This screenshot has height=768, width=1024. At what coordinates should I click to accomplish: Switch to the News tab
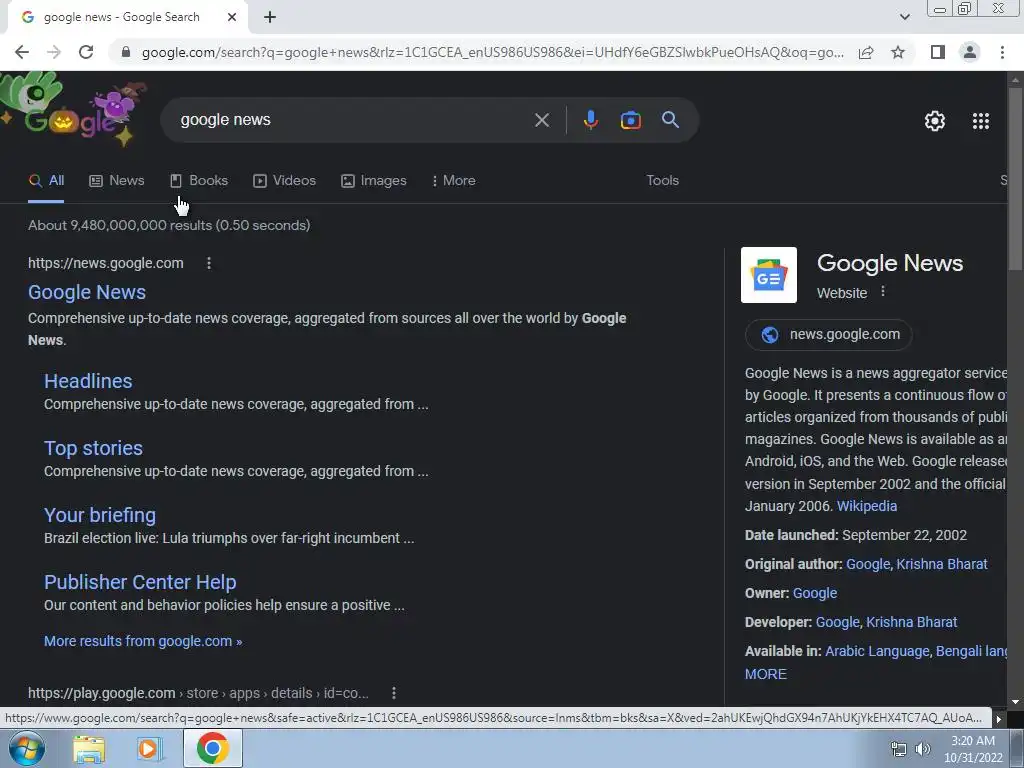pyautogui.click(x=116, y=181)
